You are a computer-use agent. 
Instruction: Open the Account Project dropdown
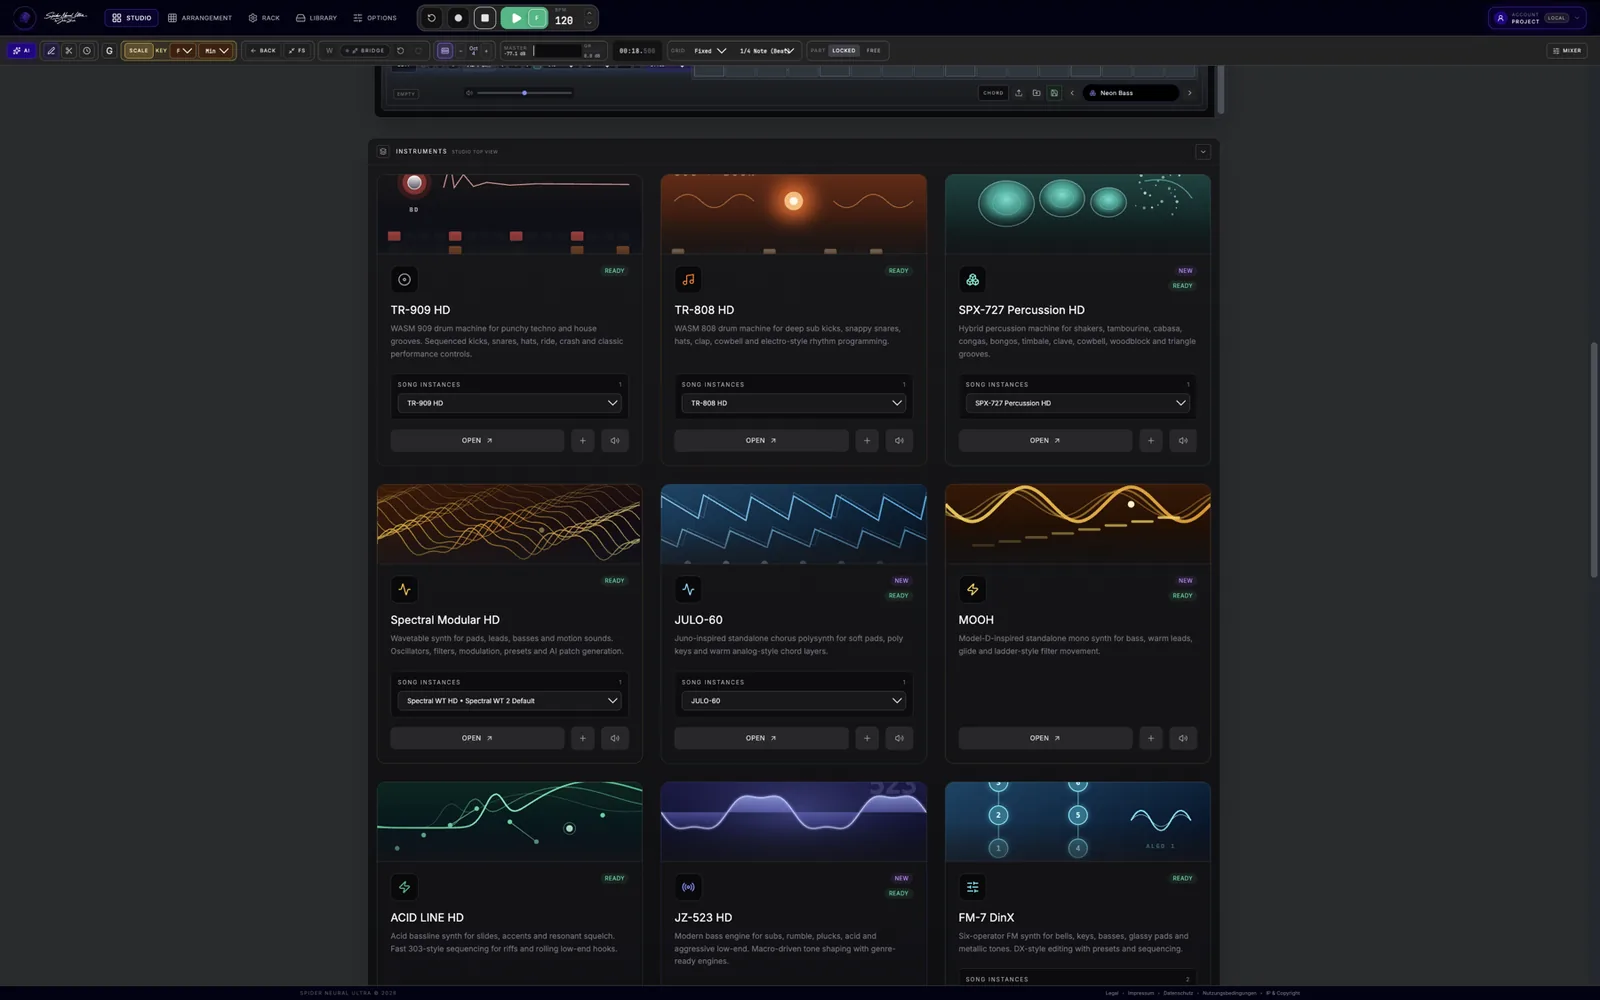pos(1537,18)
